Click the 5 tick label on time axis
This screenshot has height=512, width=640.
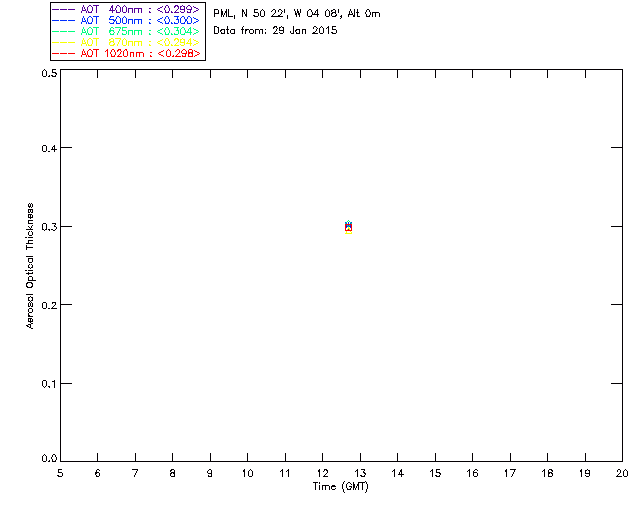pos(60,474)
